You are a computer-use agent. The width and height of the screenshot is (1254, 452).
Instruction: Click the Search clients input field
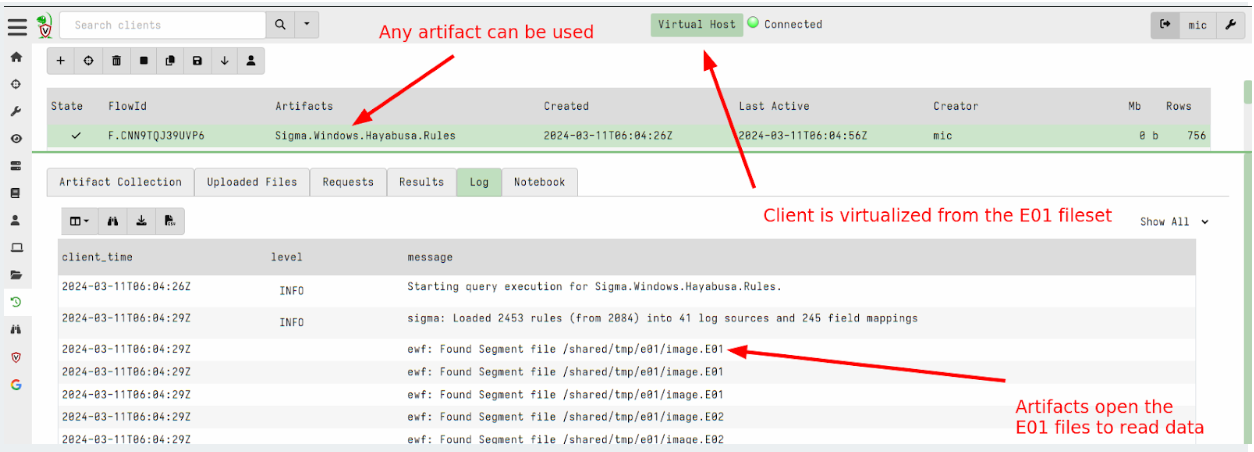click(x=162, y=25)
